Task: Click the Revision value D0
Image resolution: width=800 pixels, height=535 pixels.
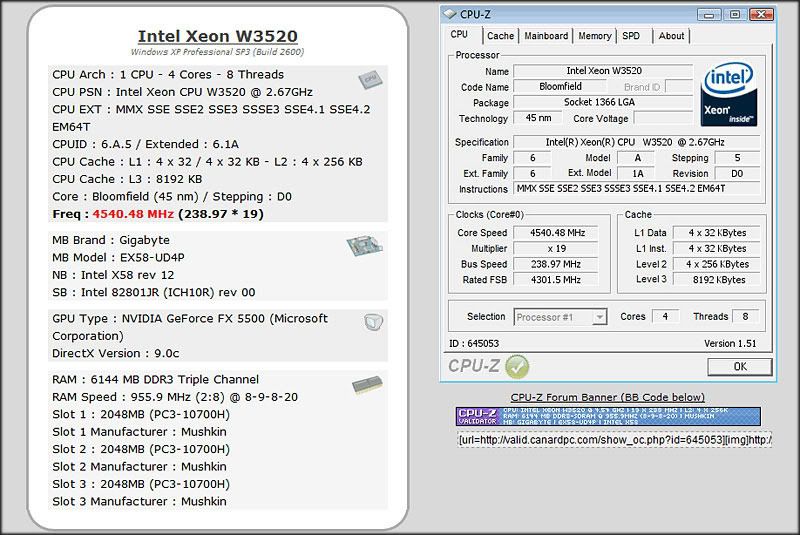Action: coord(737,173)
